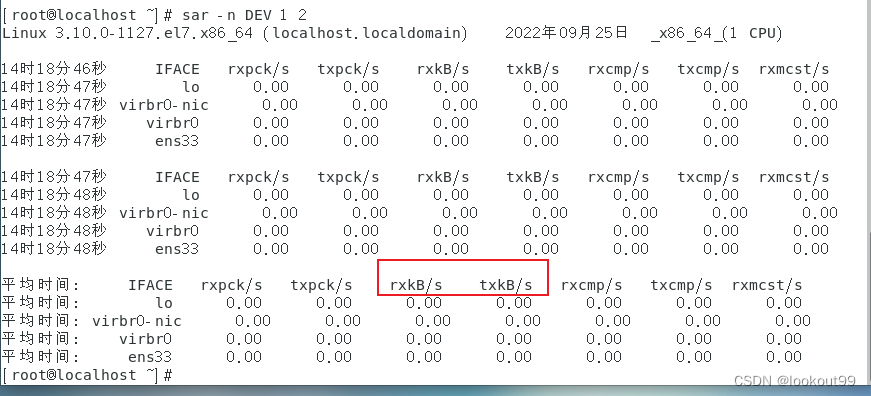Click the 平均时间 lo rxkB/s value
This screenshot has height=396, width=871.
click(x=424, y=303)
